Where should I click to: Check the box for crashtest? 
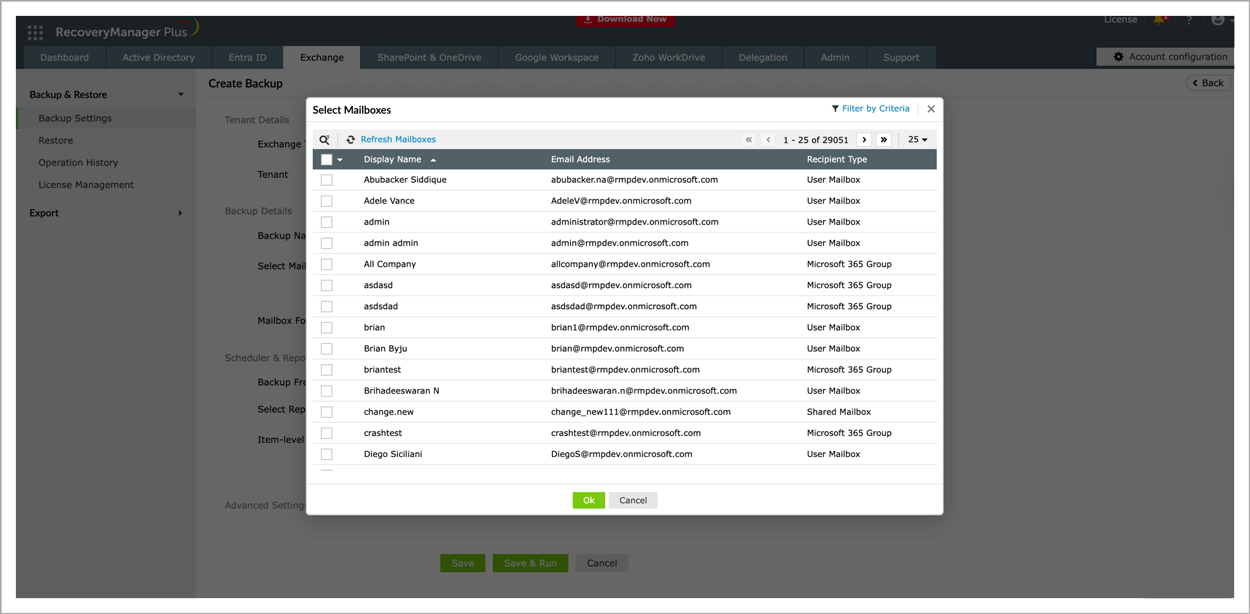(326, 433)
